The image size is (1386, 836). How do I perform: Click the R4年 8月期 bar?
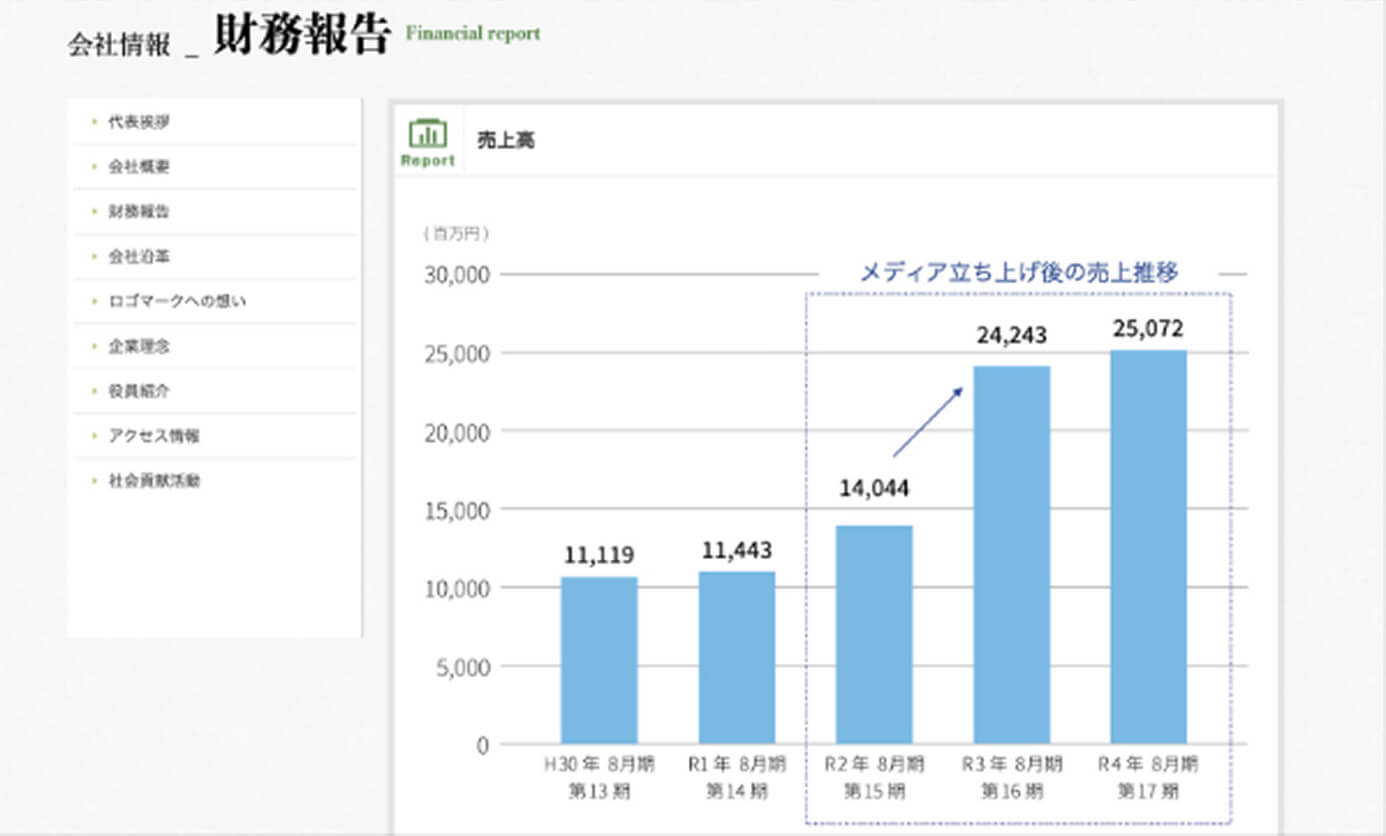pyautogui.click(x=1149, y=547)
